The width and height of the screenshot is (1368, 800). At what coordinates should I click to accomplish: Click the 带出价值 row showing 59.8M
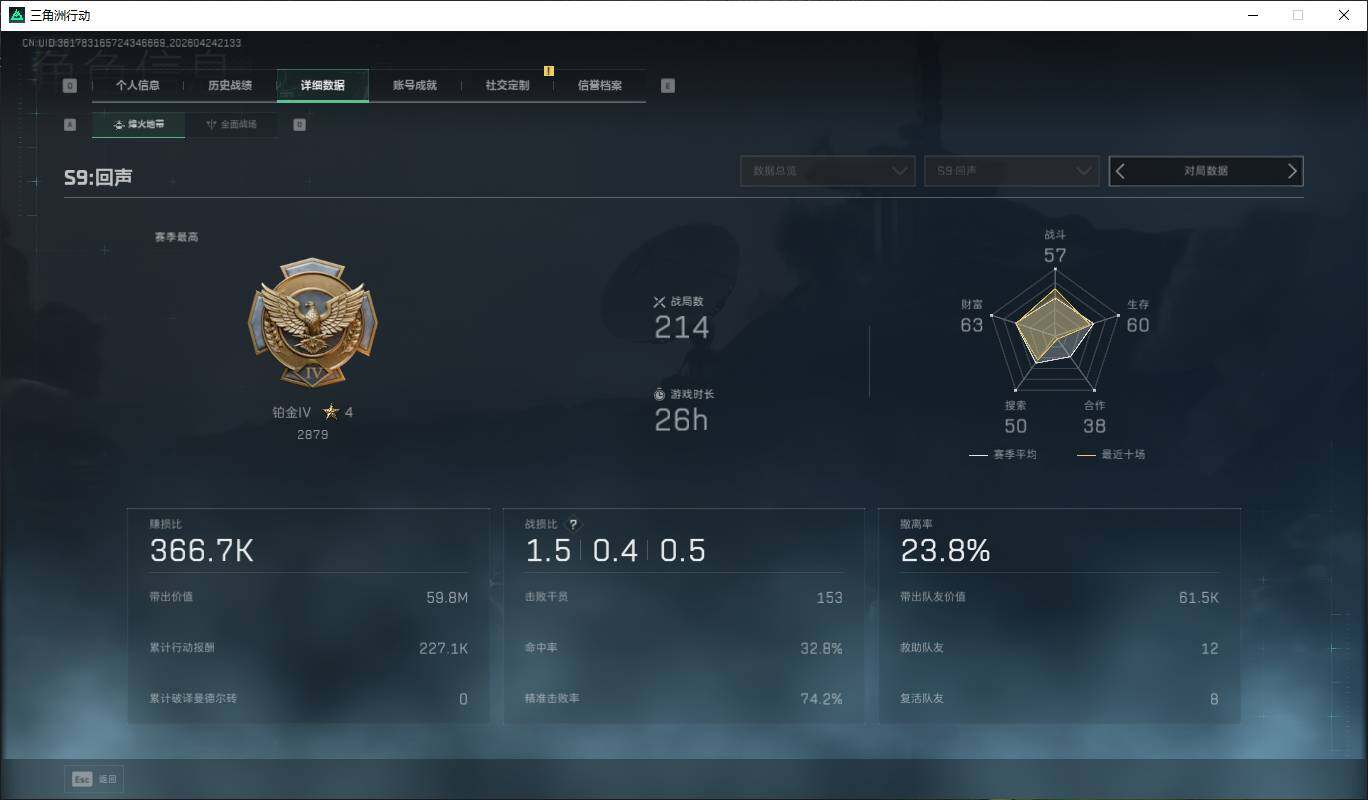[308, 598]
